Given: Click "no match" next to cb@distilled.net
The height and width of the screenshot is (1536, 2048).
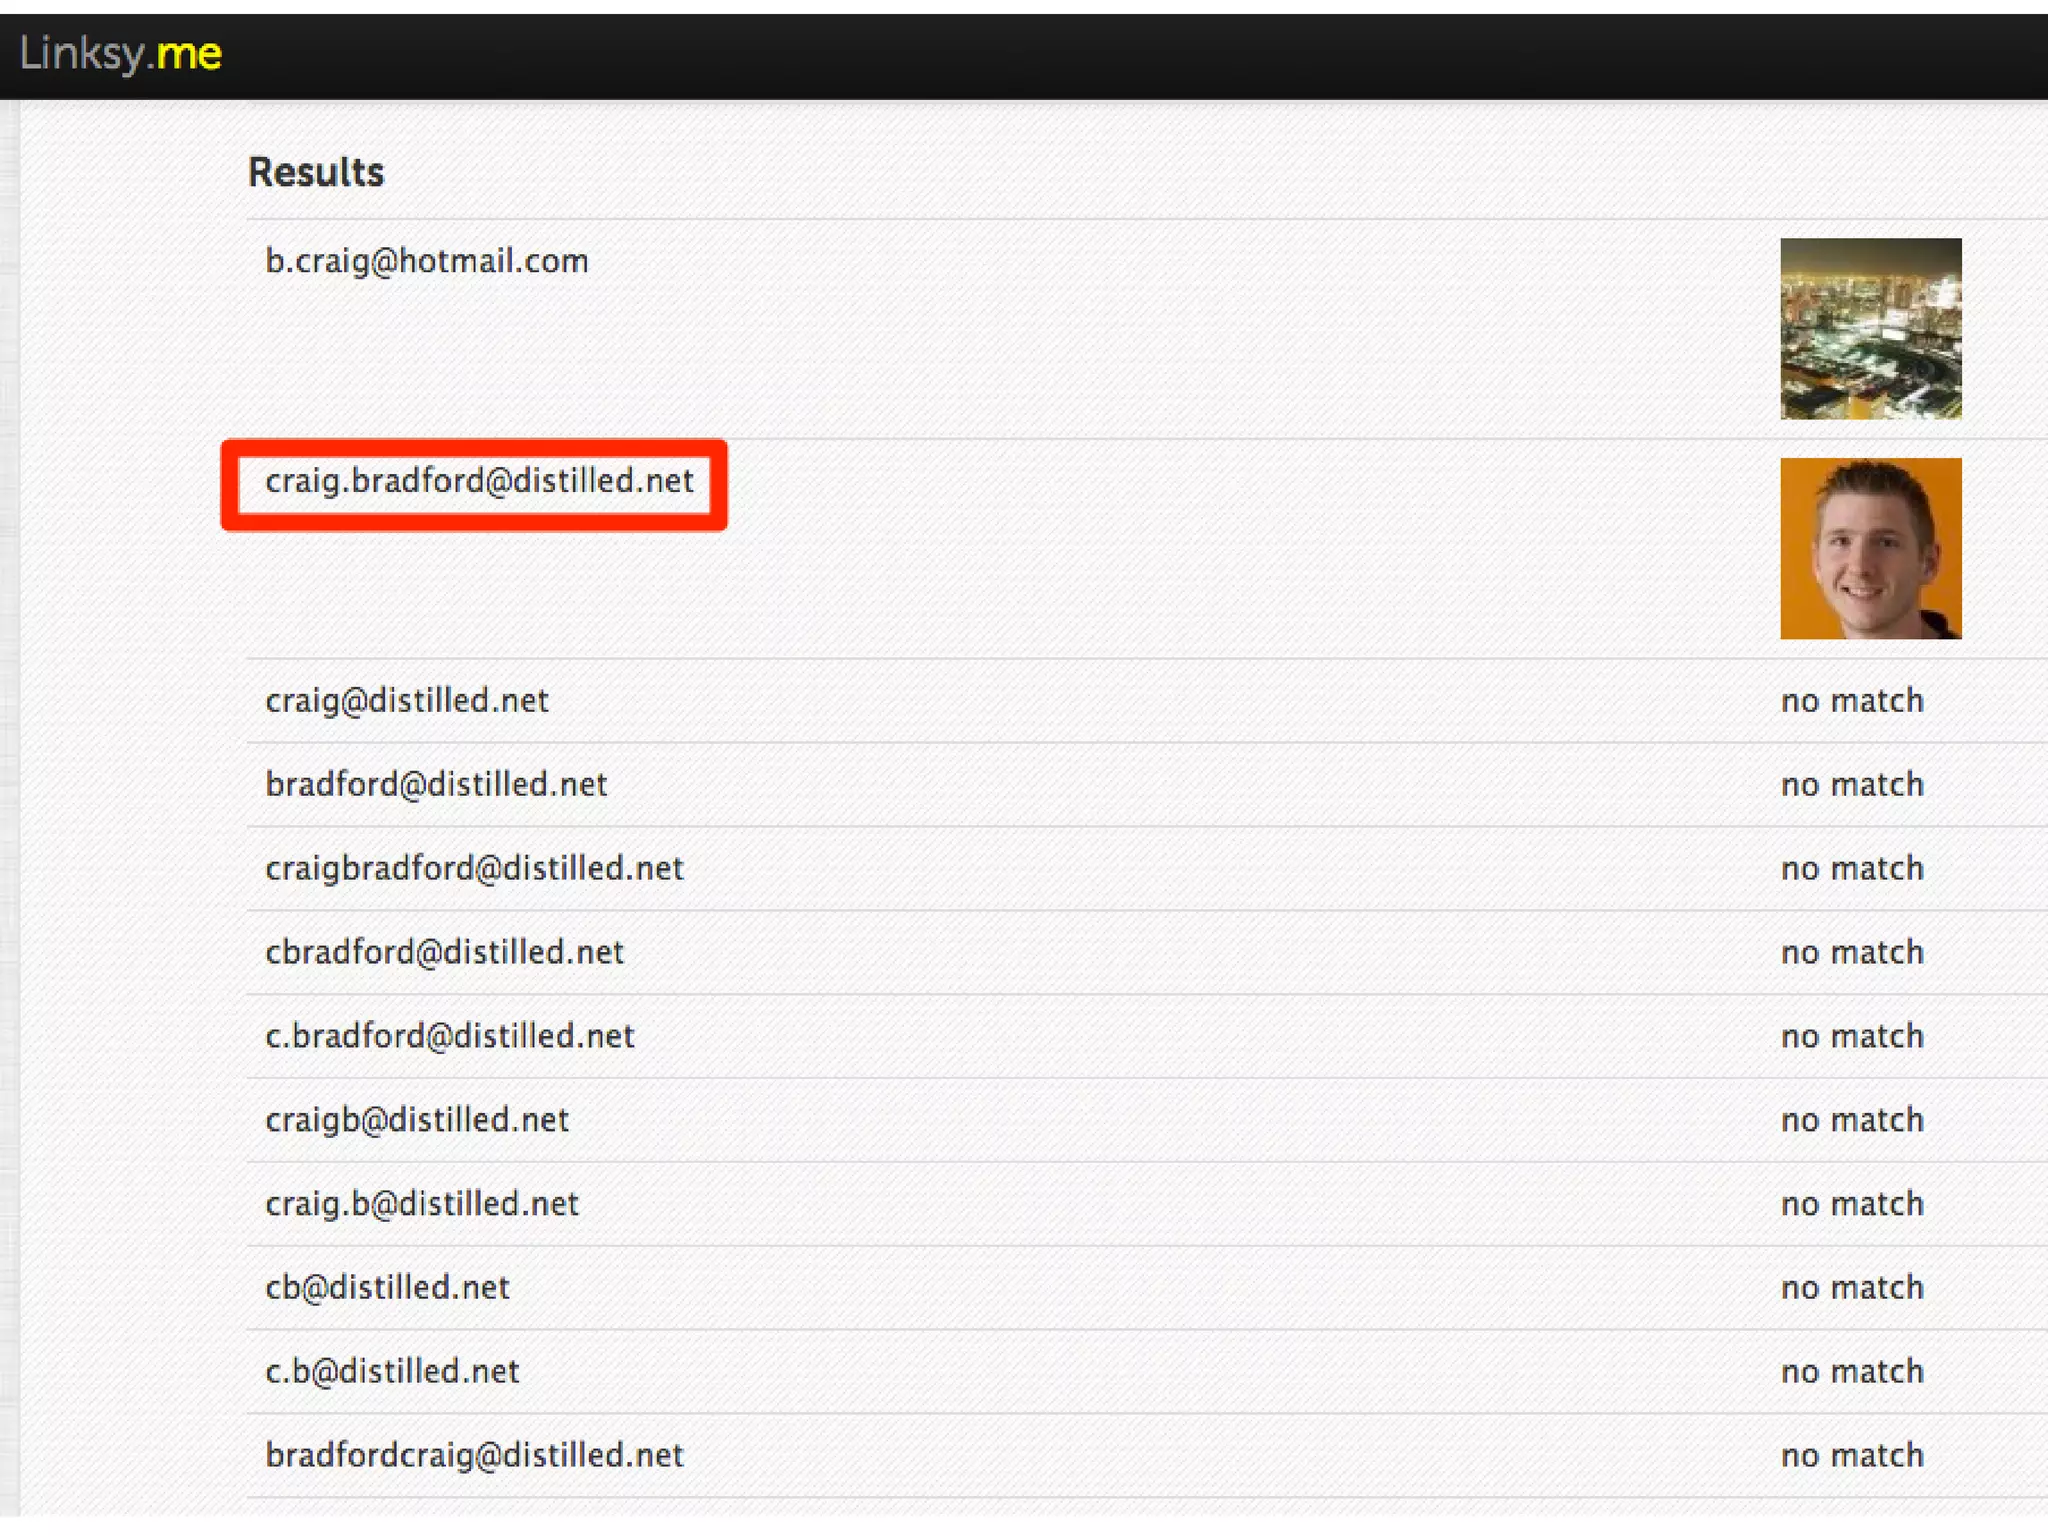Looking at the screenshot, I should [x=1852, y=1288].
